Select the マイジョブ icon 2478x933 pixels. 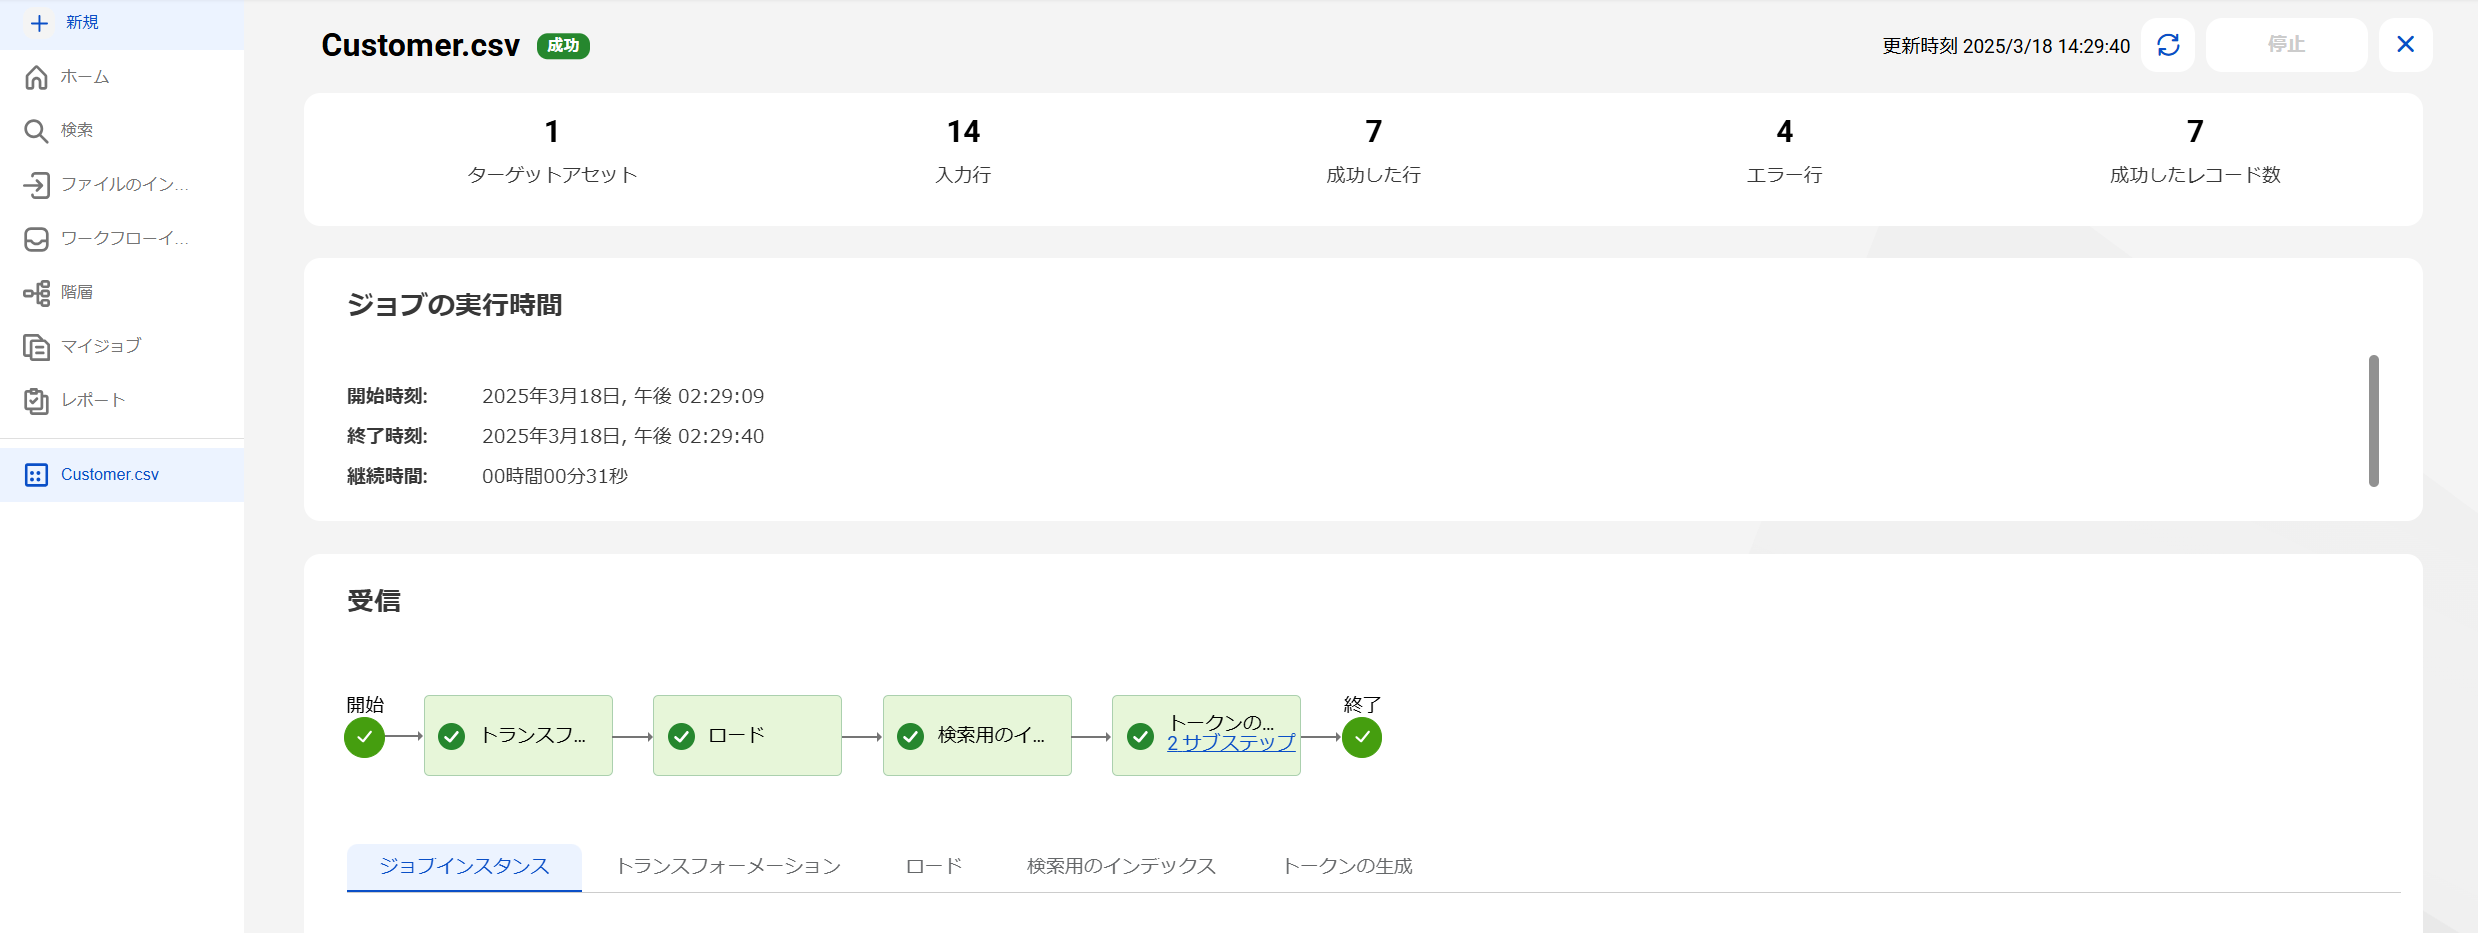36,346
